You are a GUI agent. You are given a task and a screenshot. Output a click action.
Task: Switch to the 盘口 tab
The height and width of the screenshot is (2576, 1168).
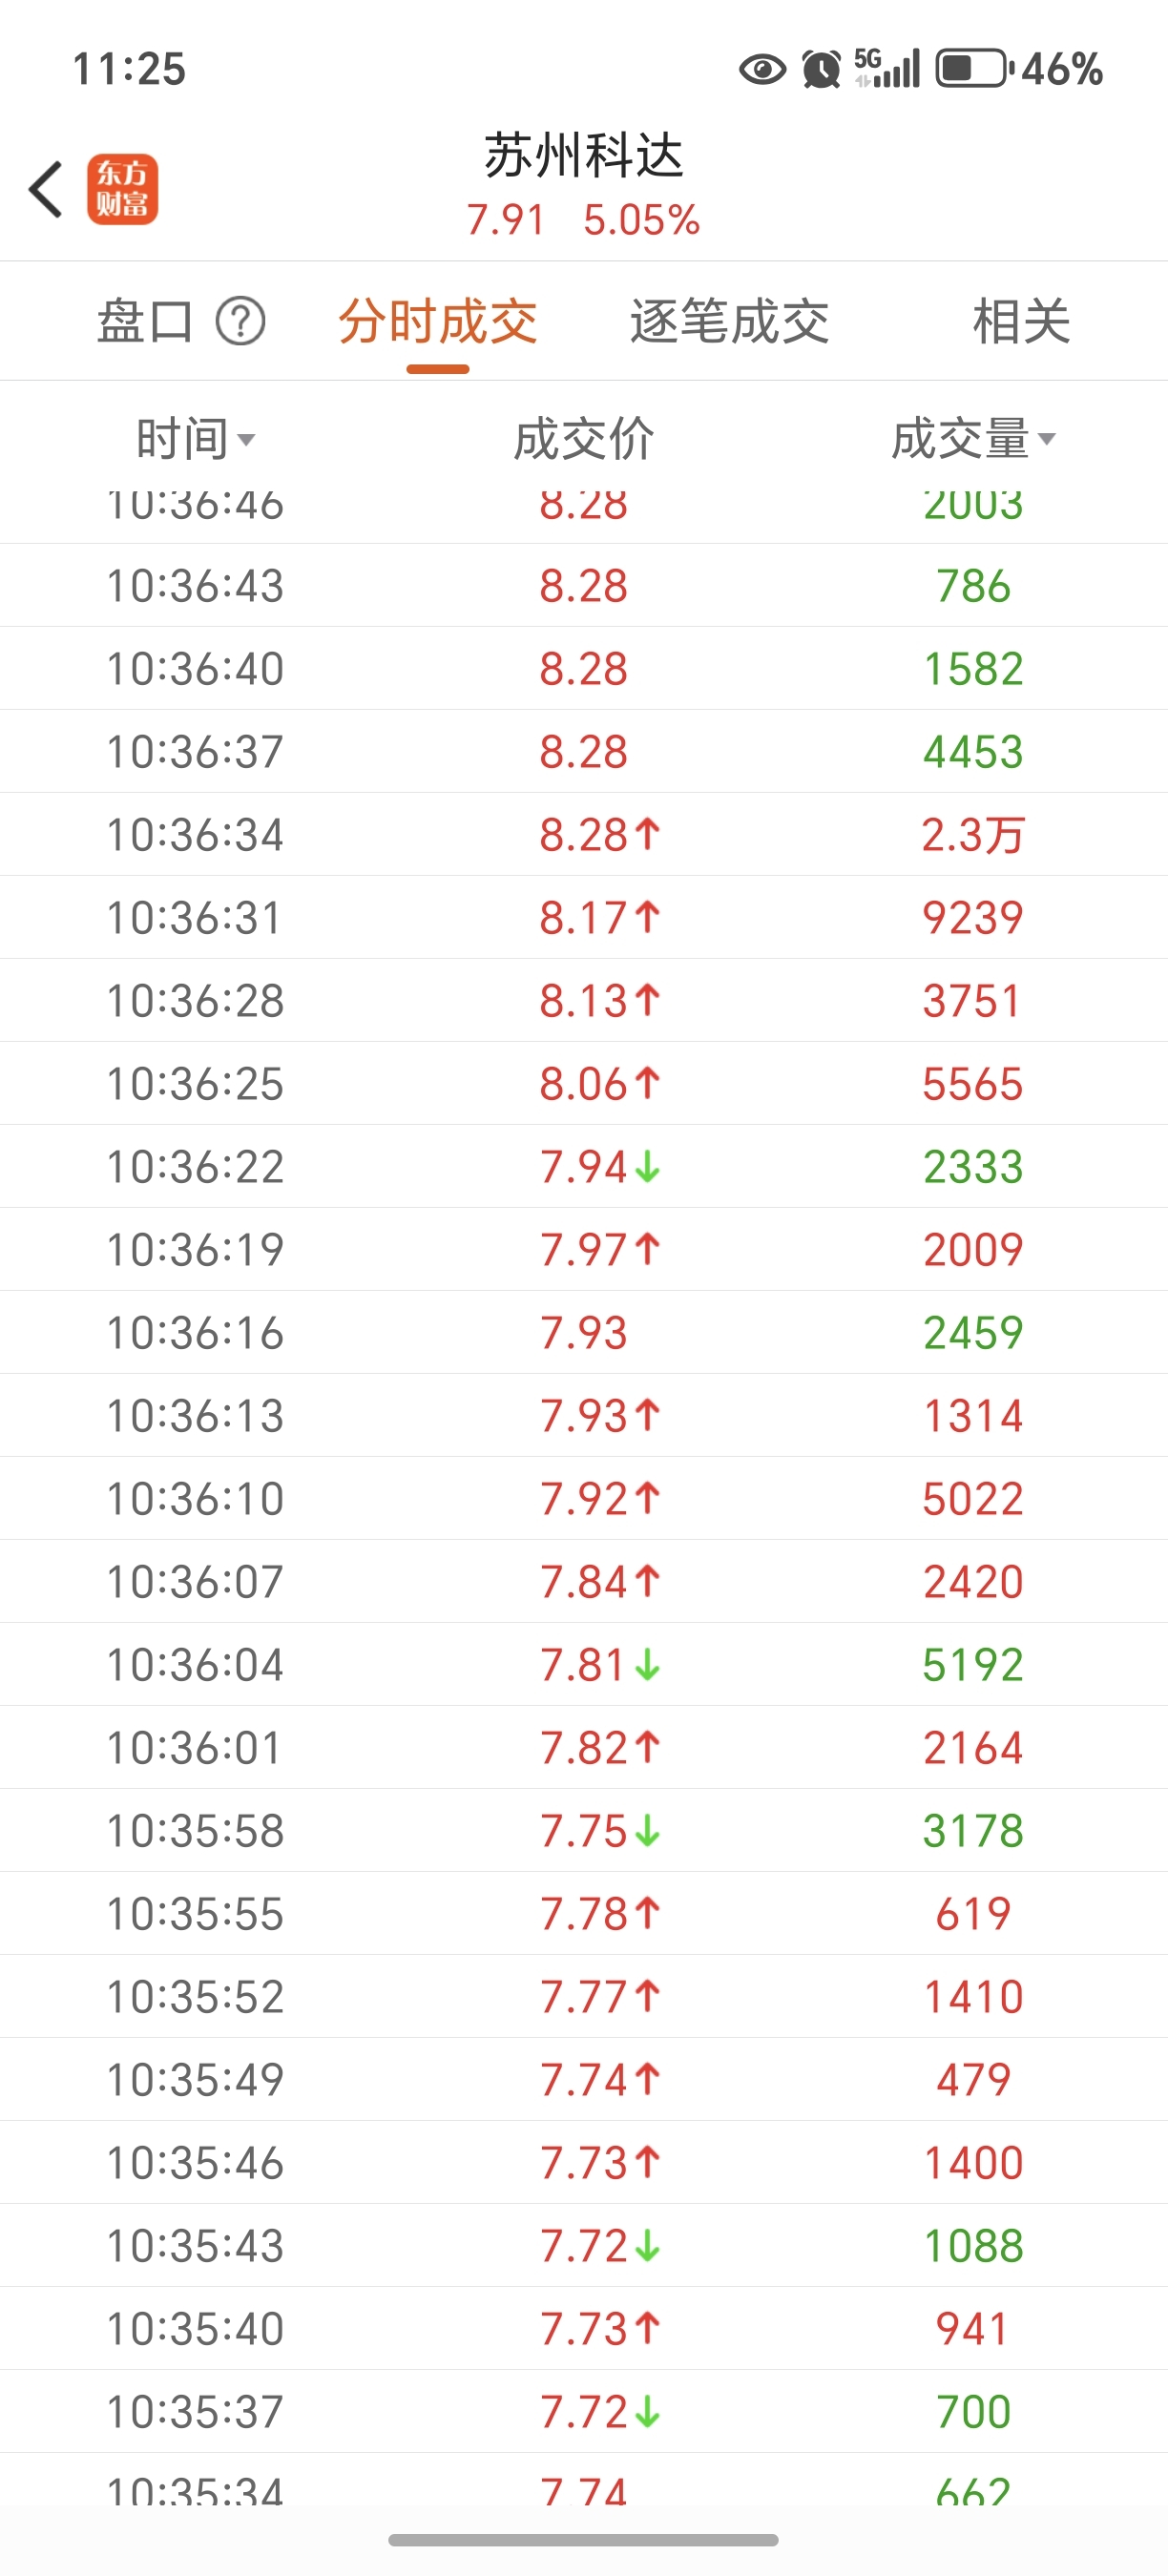(145, 322)
